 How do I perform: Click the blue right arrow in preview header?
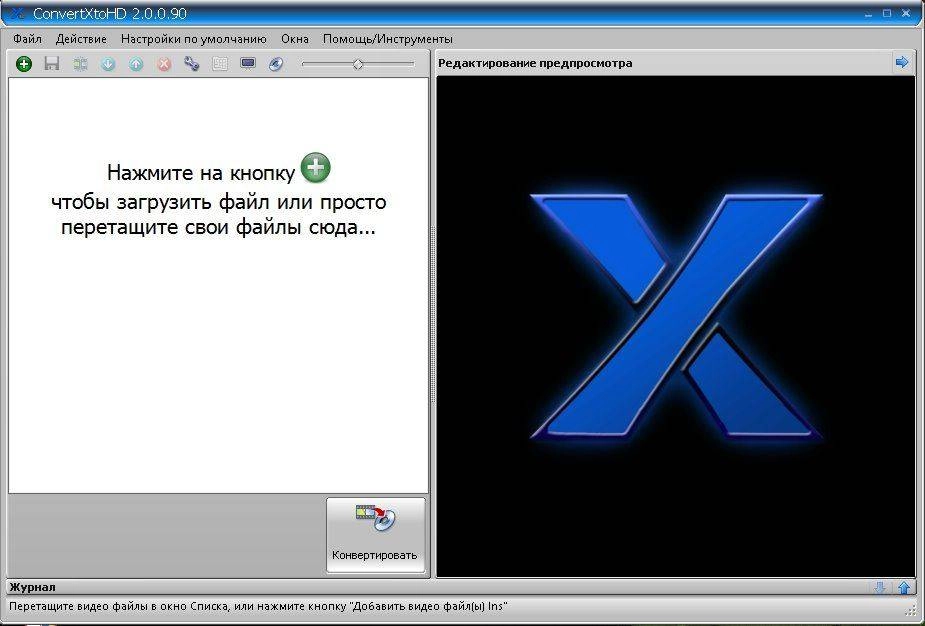click(902, 62)
